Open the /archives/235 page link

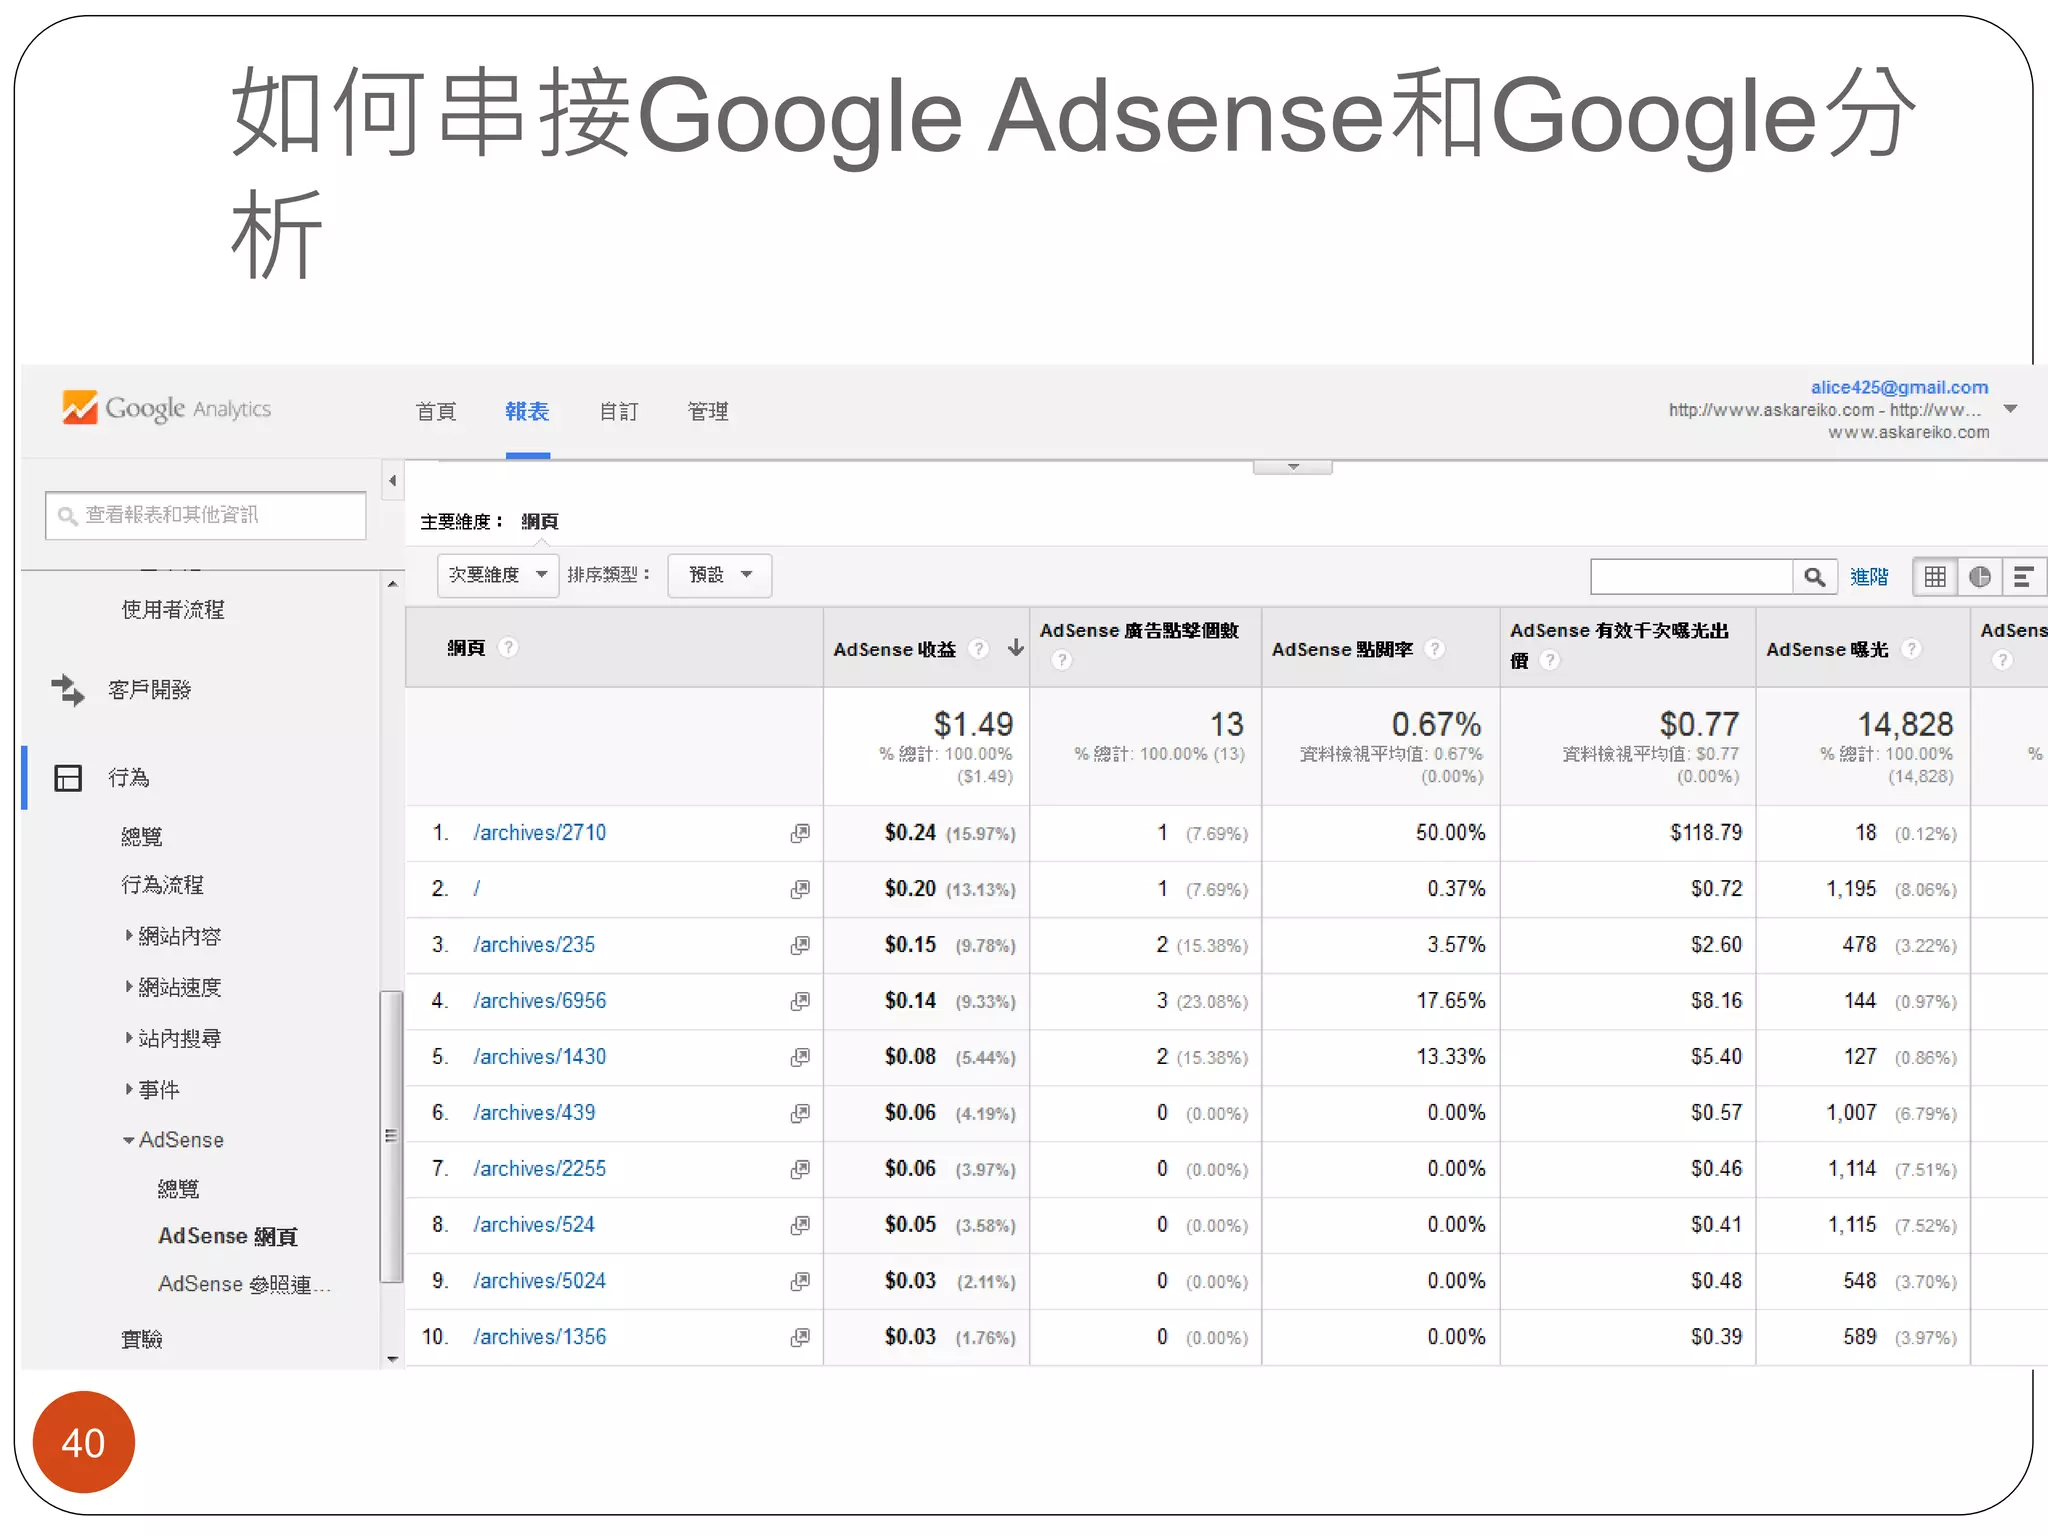[x=534, y=945]
